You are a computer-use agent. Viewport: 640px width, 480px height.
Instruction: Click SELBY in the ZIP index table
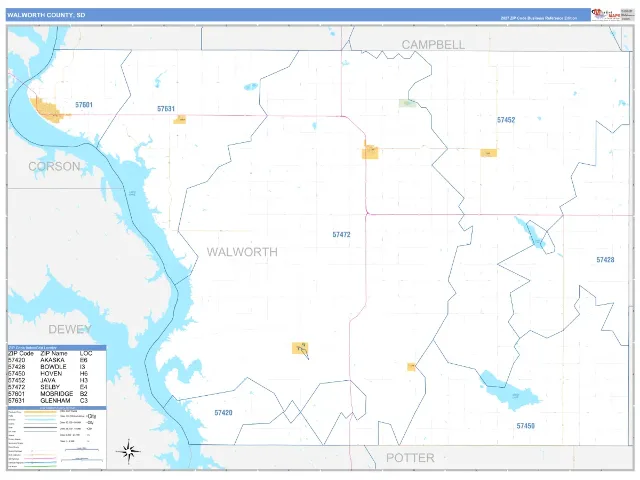[50, 387]
